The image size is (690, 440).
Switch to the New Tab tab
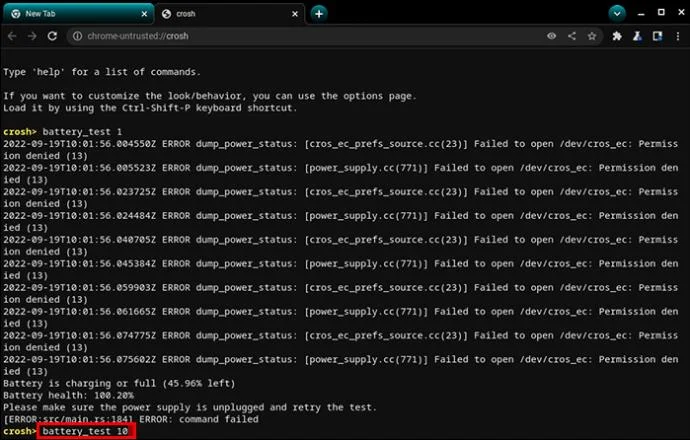tap(78, 14)
